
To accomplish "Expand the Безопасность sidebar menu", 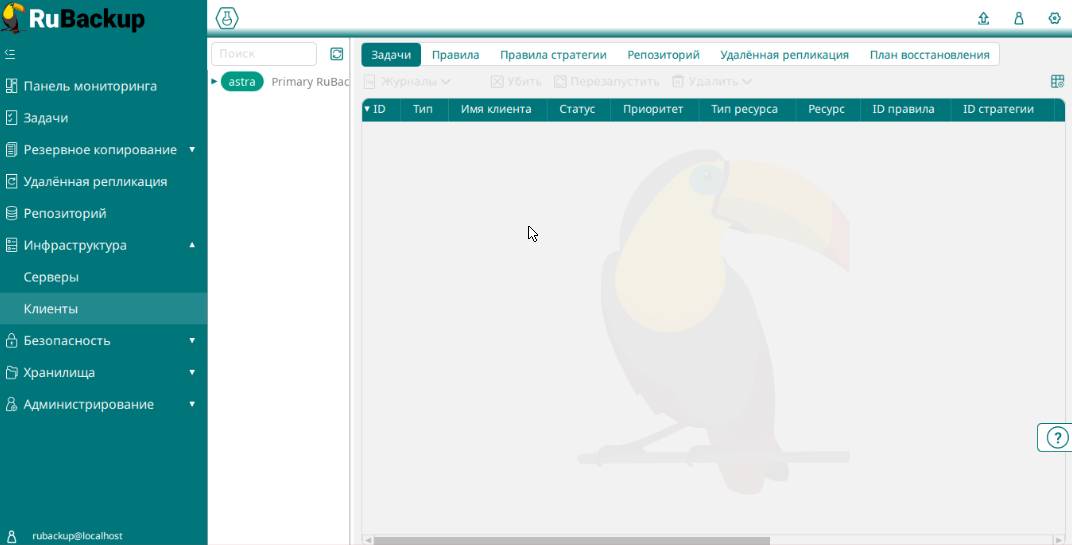I will click(192, 341).
